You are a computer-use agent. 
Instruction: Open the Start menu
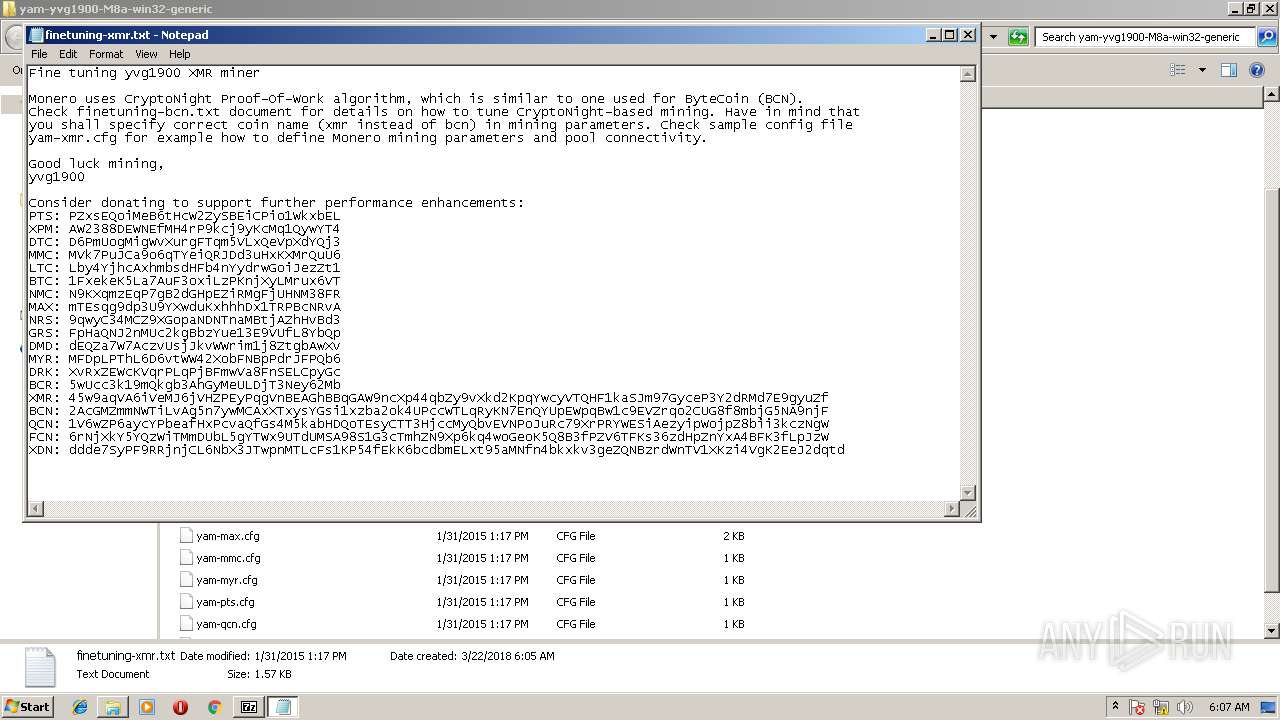click(x=28, y=706)
